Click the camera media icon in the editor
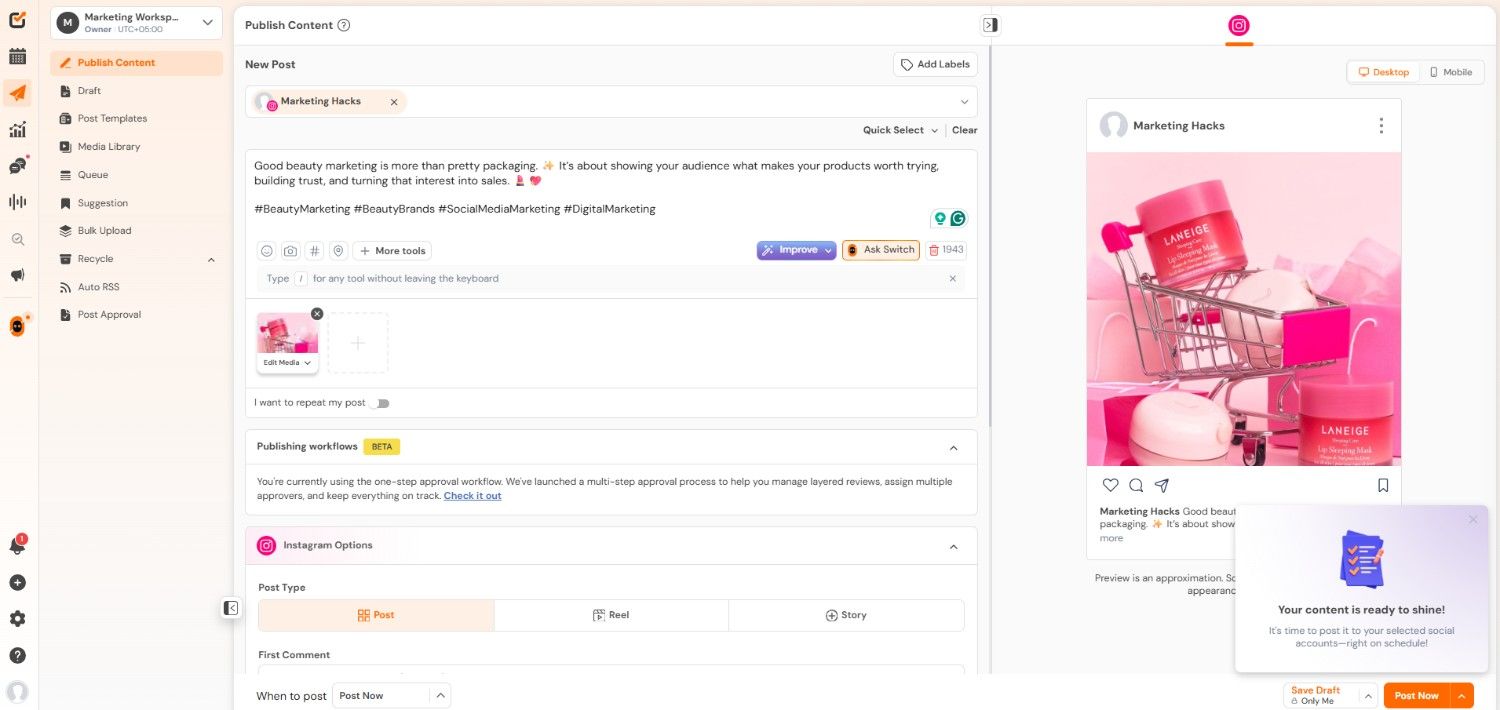The image size is (1500, 710). click(x=290, y=251)
